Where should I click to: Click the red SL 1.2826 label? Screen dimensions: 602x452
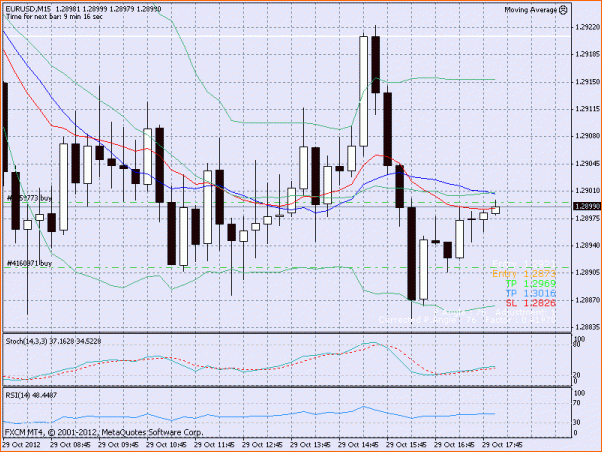tap(531, 303)
